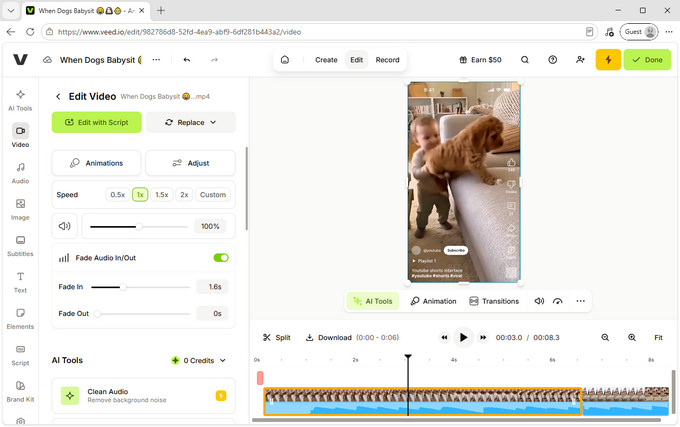Select the Clean Audio tool

(x=144, y=395)
